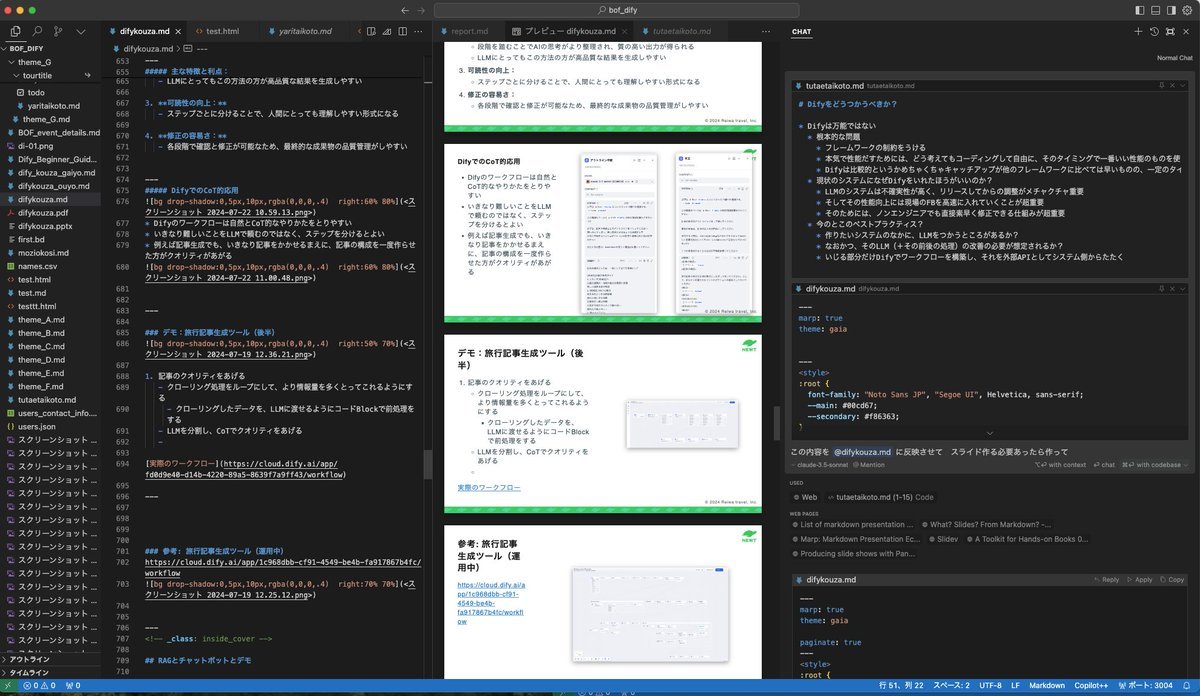Expand the タイムライン section
The width and height of the screenshot is (1200, 696).
tap(50, 673)
